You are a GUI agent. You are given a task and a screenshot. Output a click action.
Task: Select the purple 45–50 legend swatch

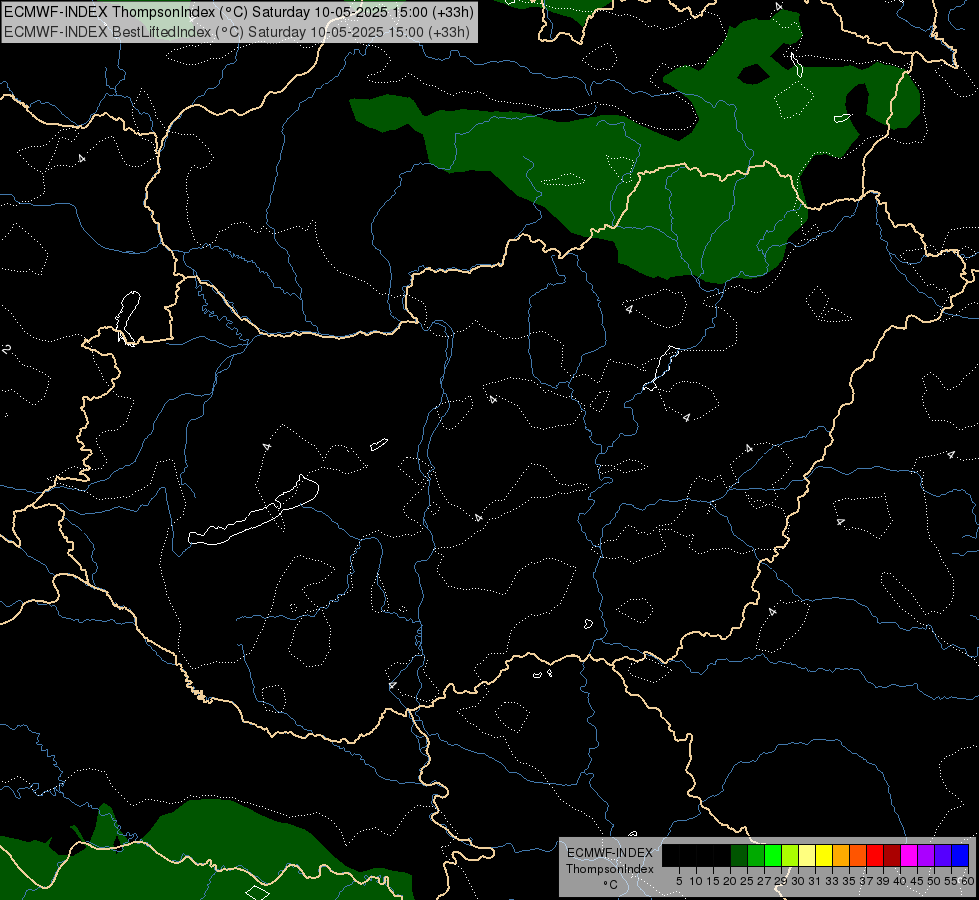[926, 856]
